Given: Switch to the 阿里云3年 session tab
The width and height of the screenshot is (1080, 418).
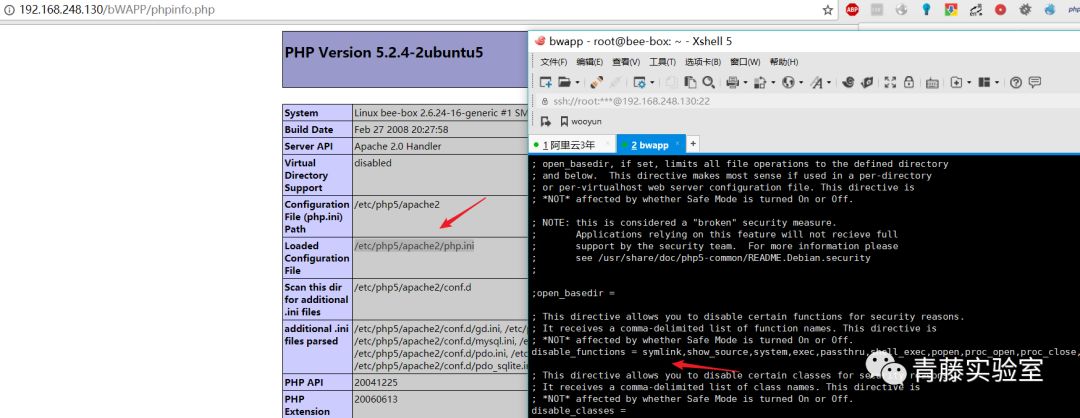Looking at the screenshot, I should (572, 145).
